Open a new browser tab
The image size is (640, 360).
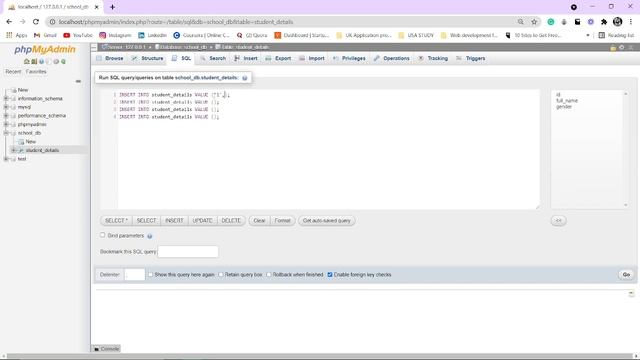pyautogui.click(x=112, y=7)
